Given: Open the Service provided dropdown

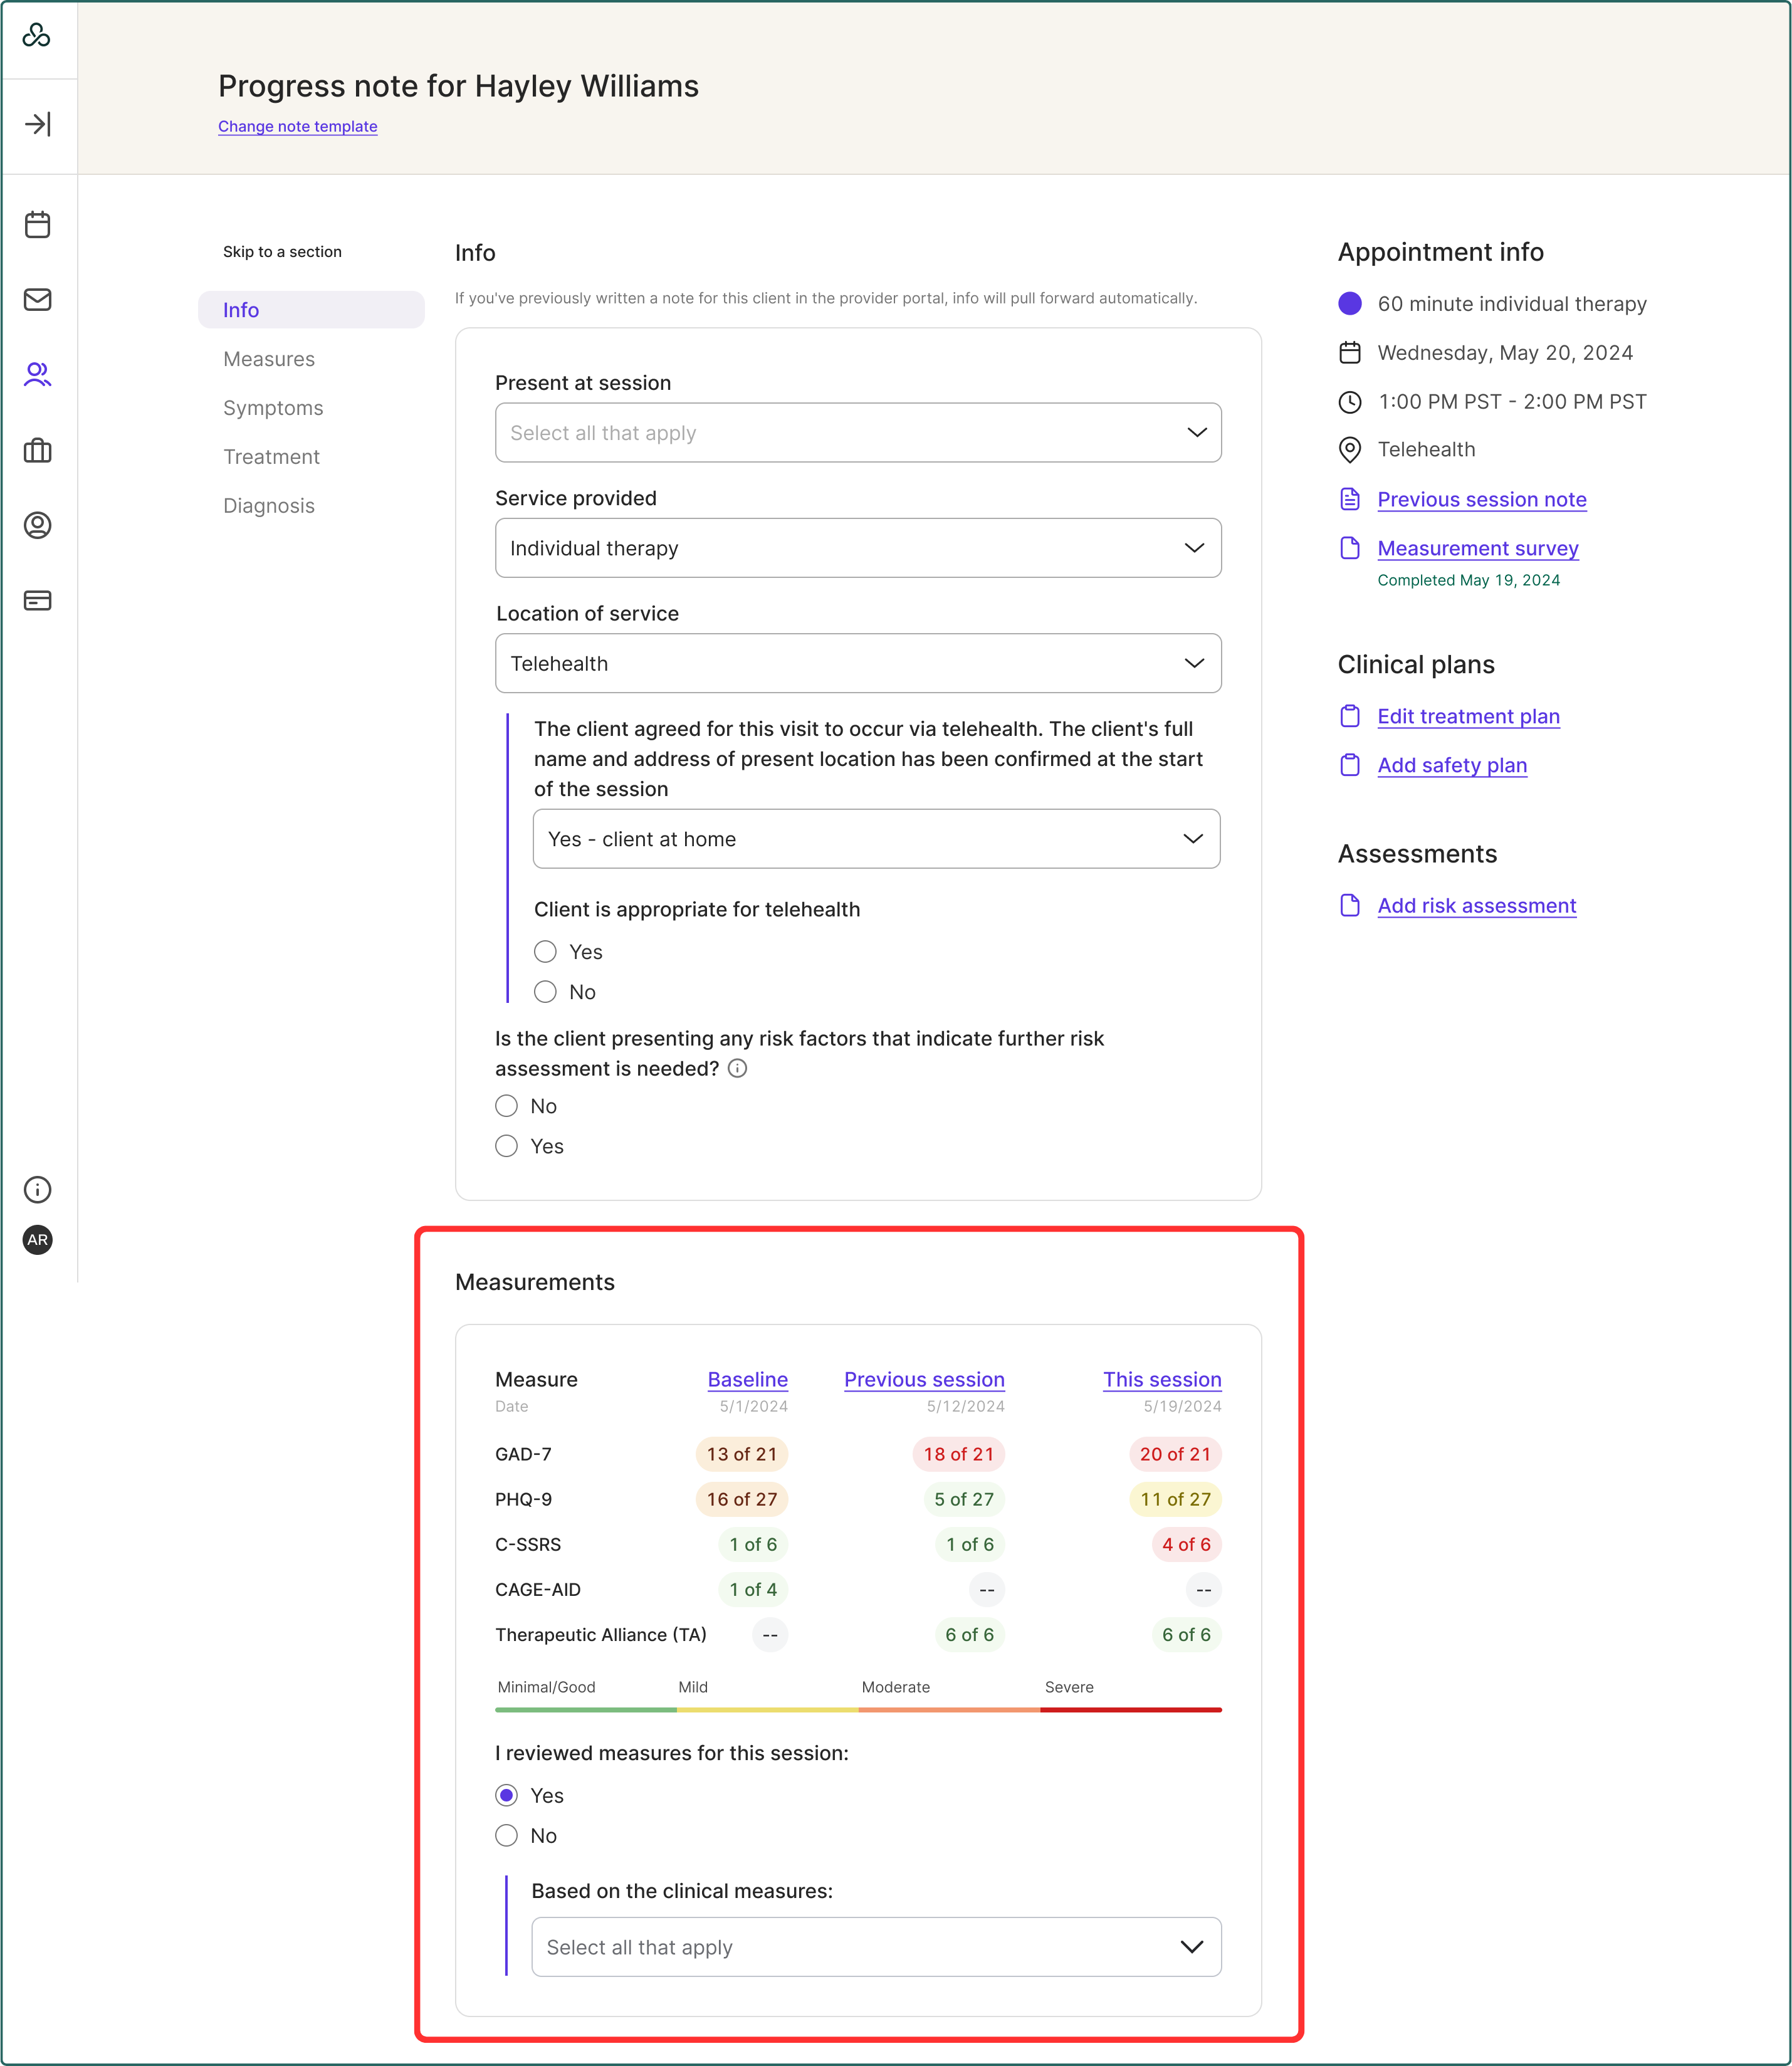Looking at the screenshot, I should pos(858,547).
